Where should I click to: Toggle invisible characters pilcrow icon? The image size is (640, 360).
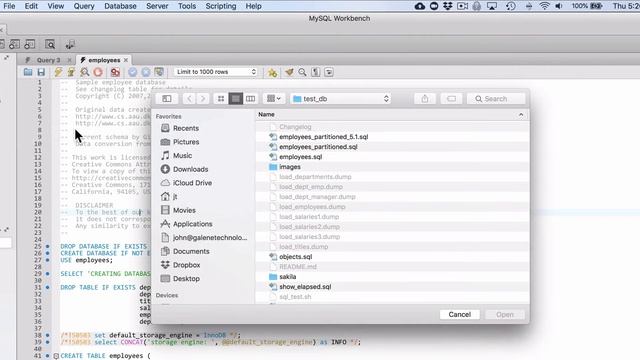[316, 72]
